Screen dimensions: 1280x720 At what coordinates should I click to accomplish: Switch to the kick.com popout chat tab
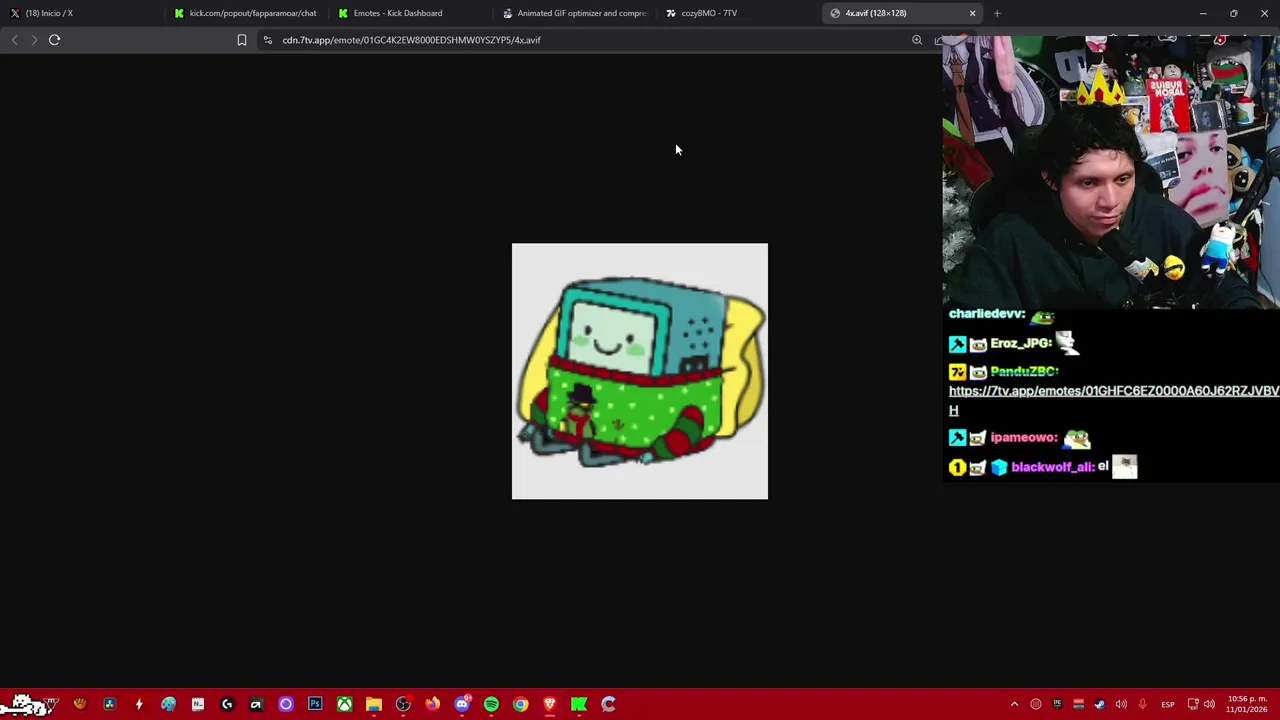point(245,13)
